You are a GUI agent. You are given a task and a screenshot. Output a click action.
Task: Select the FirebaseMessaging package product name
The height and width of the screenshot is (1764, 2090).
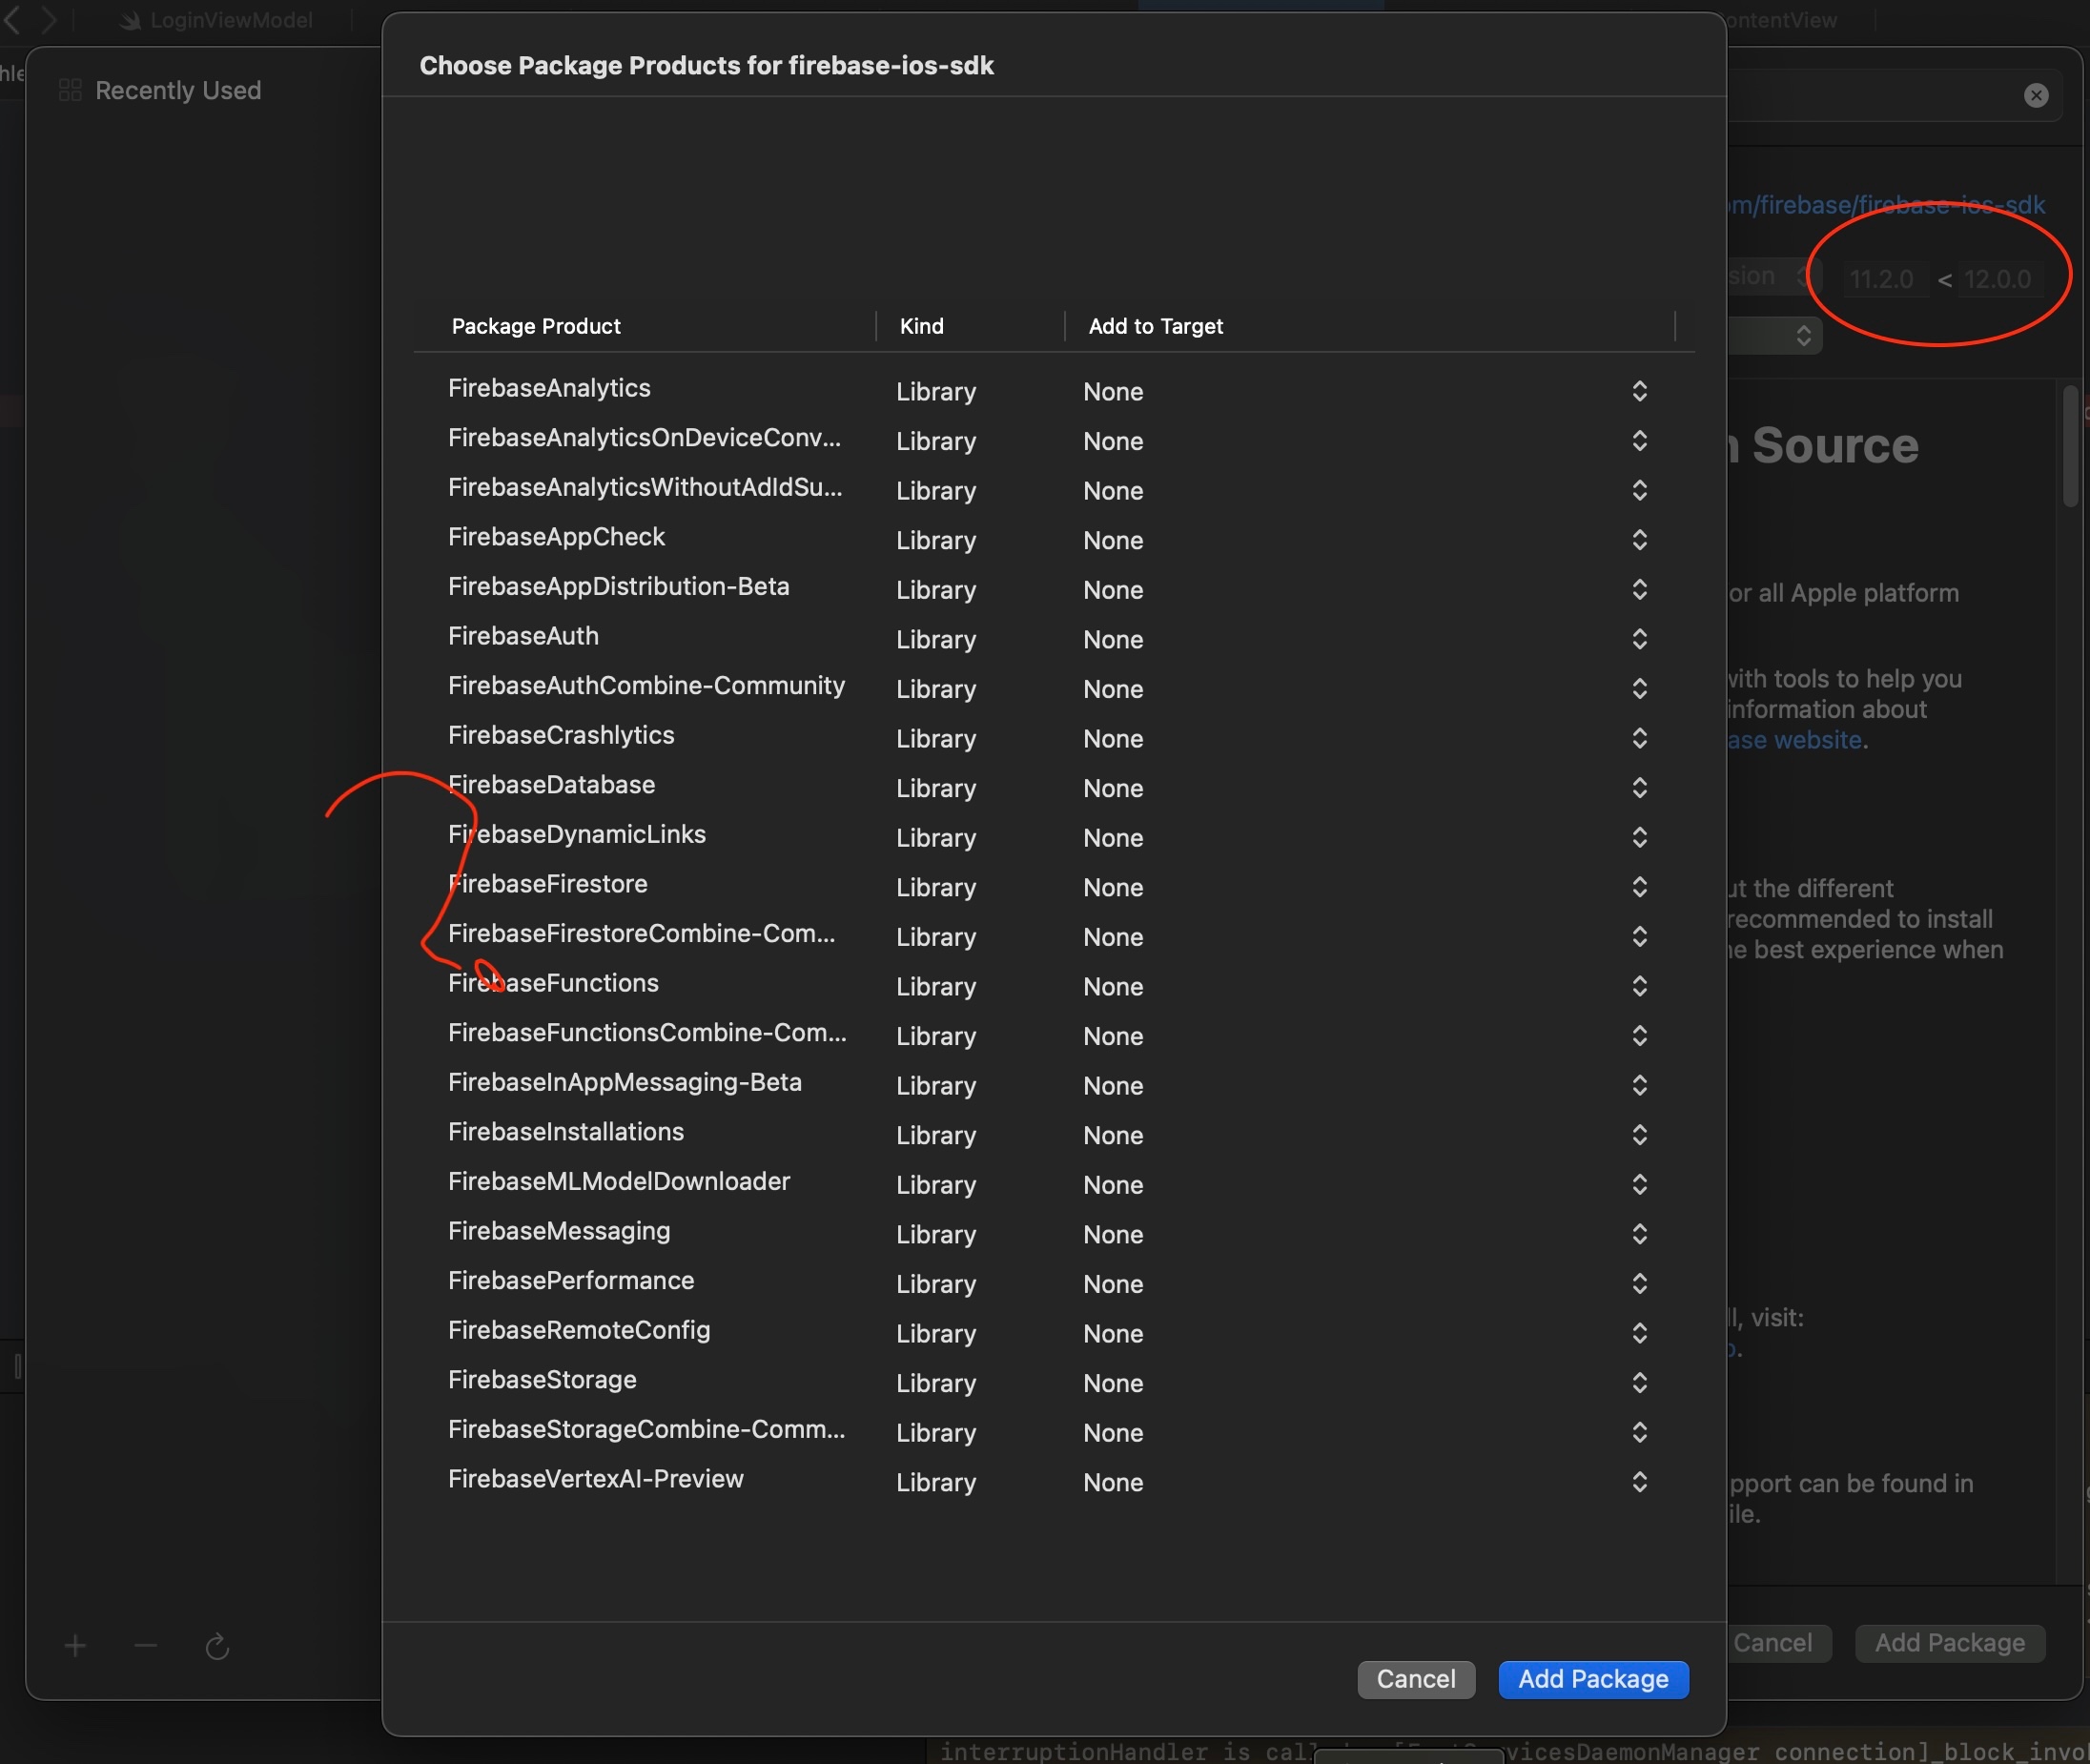point(559,1231)
